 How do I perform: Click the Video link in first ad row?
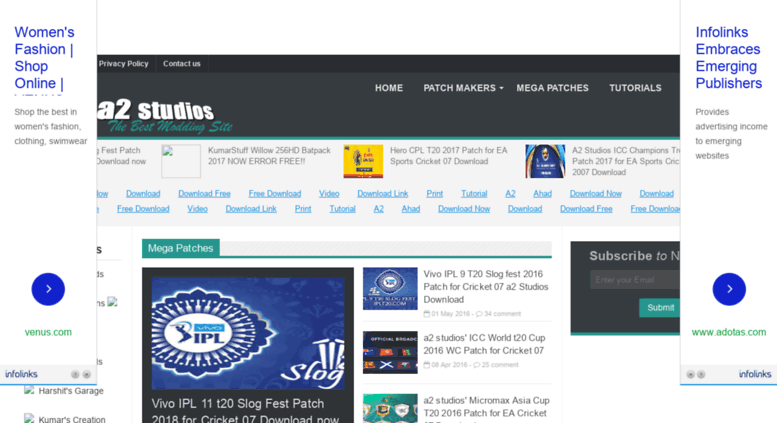tap(329, 194)
